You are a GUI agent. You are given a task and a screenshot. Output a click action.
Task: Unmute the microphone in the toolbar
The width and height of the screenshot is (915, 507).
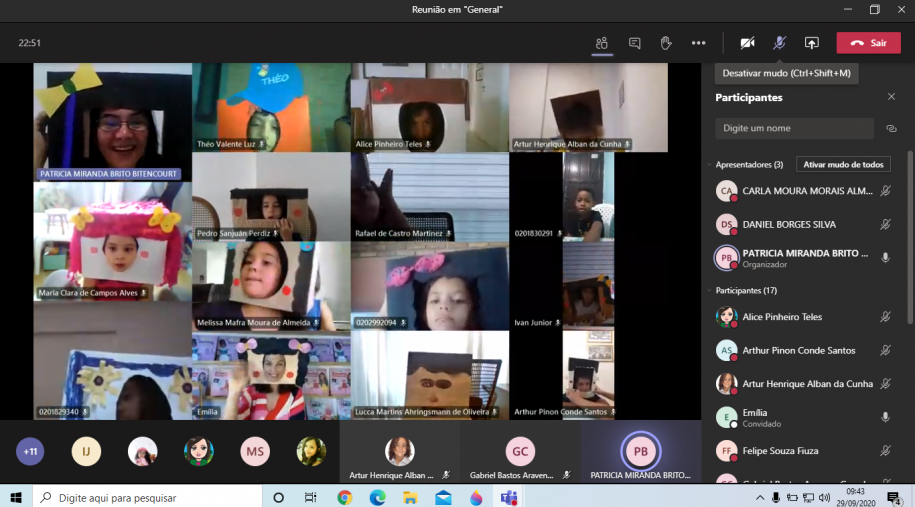780,43
